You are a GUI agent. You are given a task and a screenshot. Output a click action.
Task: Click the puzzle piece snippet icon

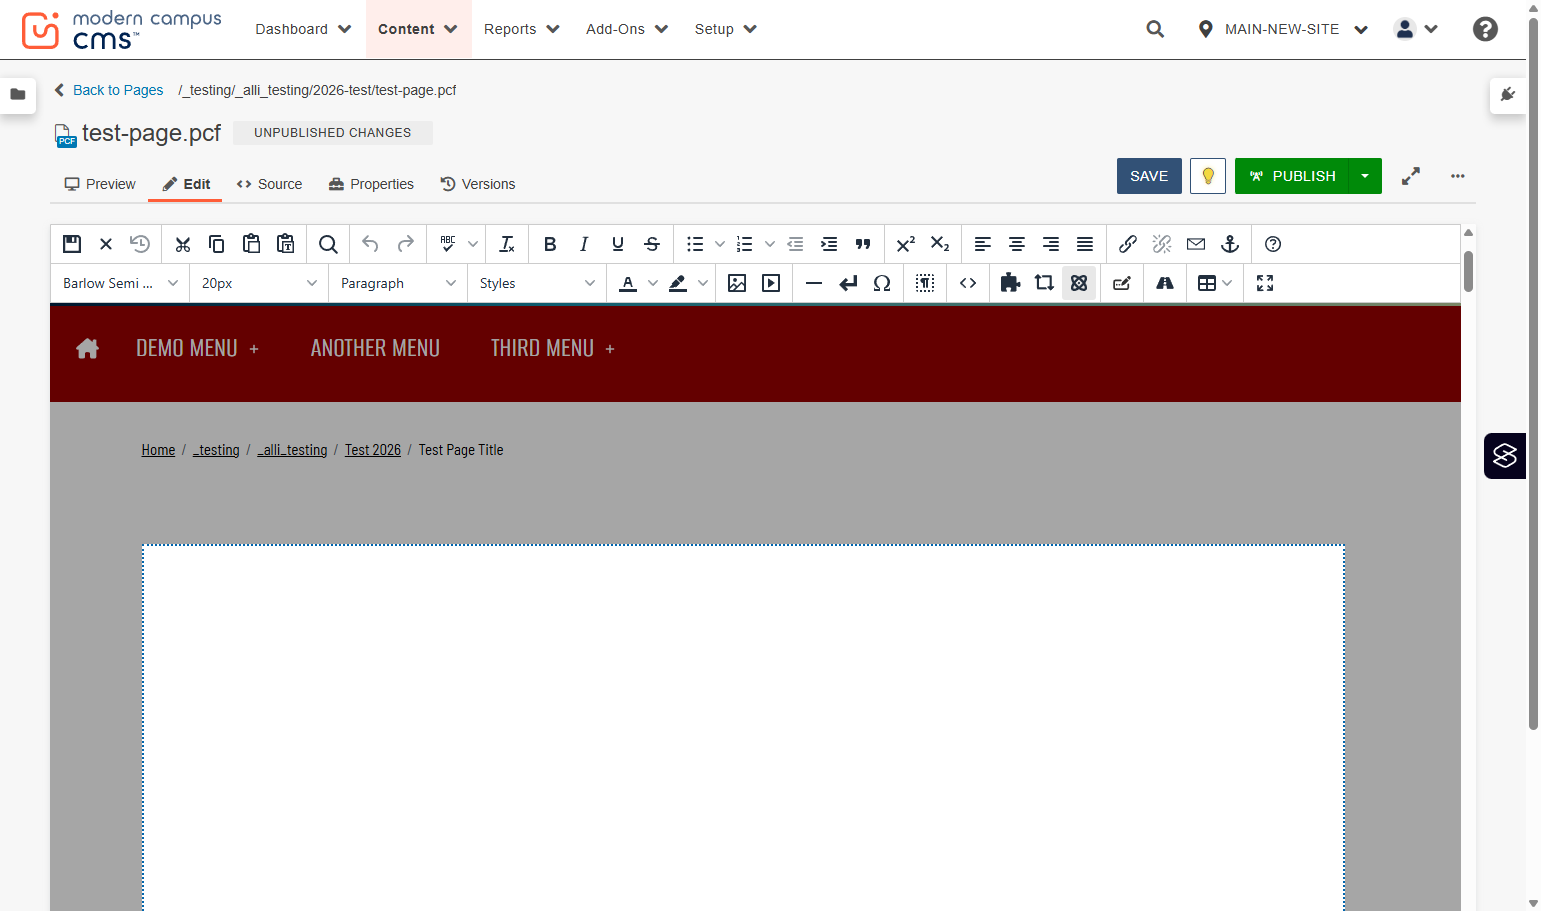[x=1011, y=283]
